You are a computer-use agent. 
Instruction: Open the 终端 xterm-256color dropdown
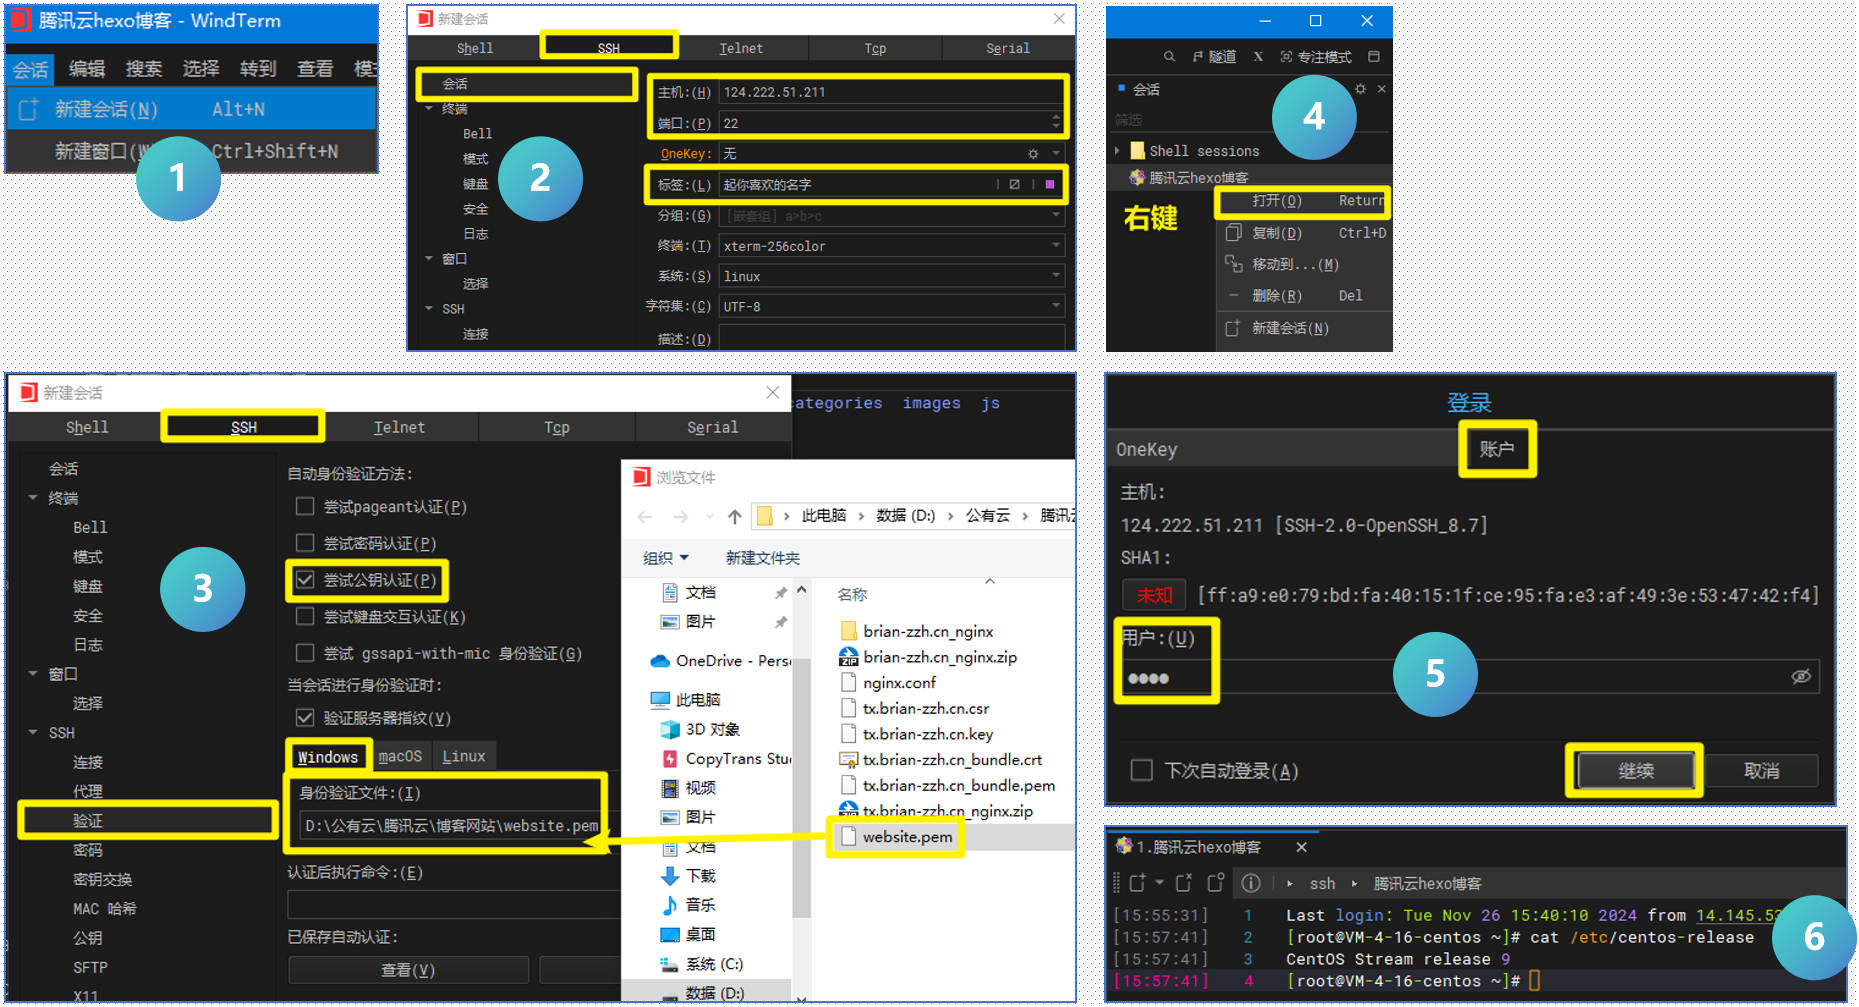(x=1055, y=246)
